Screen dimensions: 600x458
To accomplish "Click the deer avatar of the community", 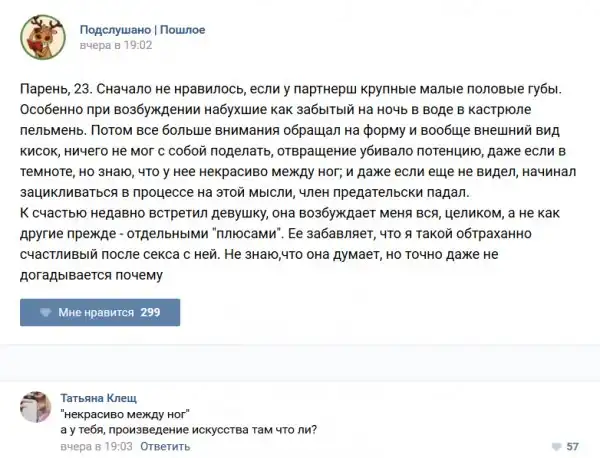I will (41, 38).
